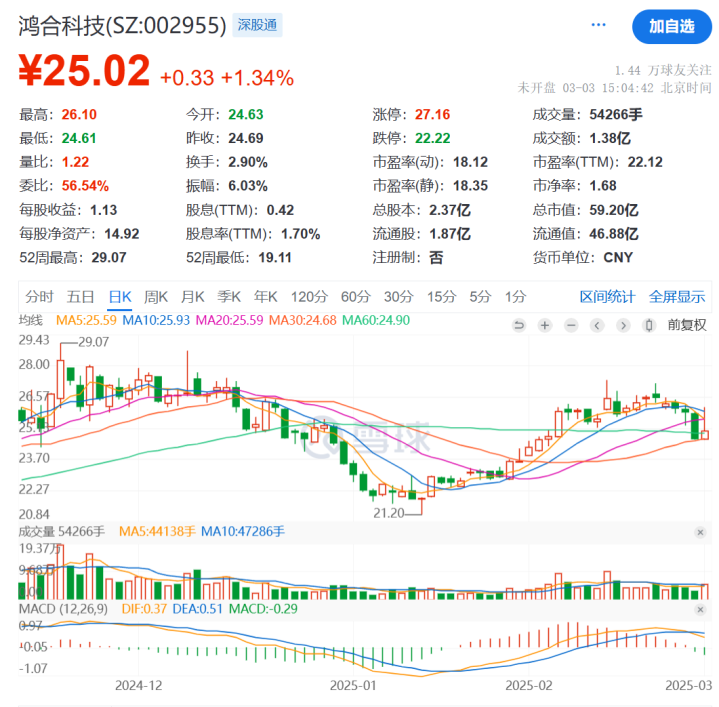719x707 pixels.
Task: Click the chart reset/undo arrow icon
Action: (519, 326)
